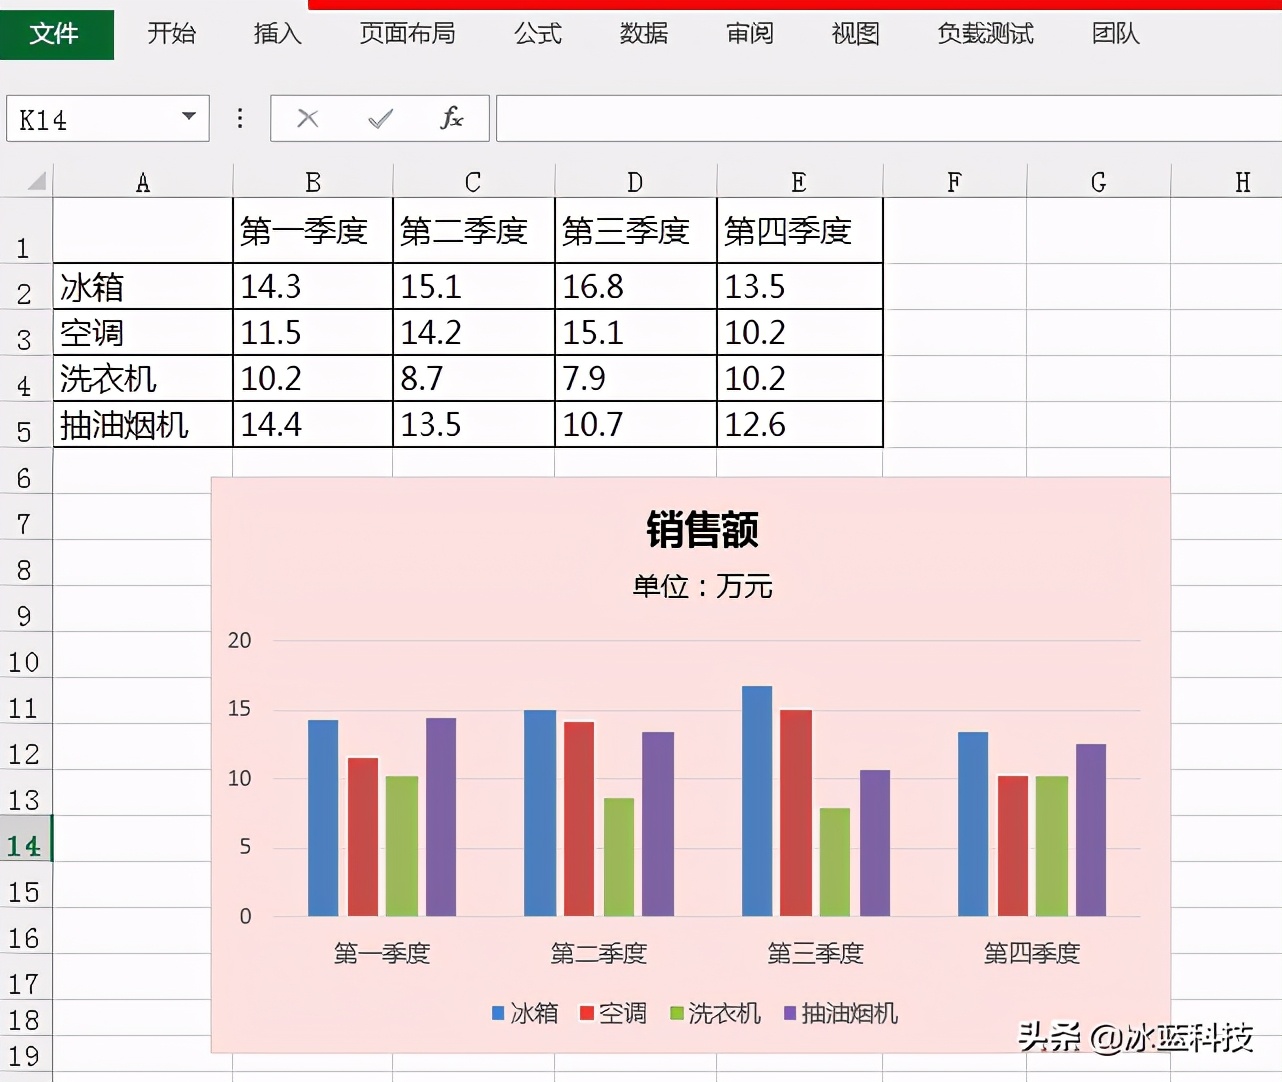
Task: Select column D header
Action: tap(635, 182)
